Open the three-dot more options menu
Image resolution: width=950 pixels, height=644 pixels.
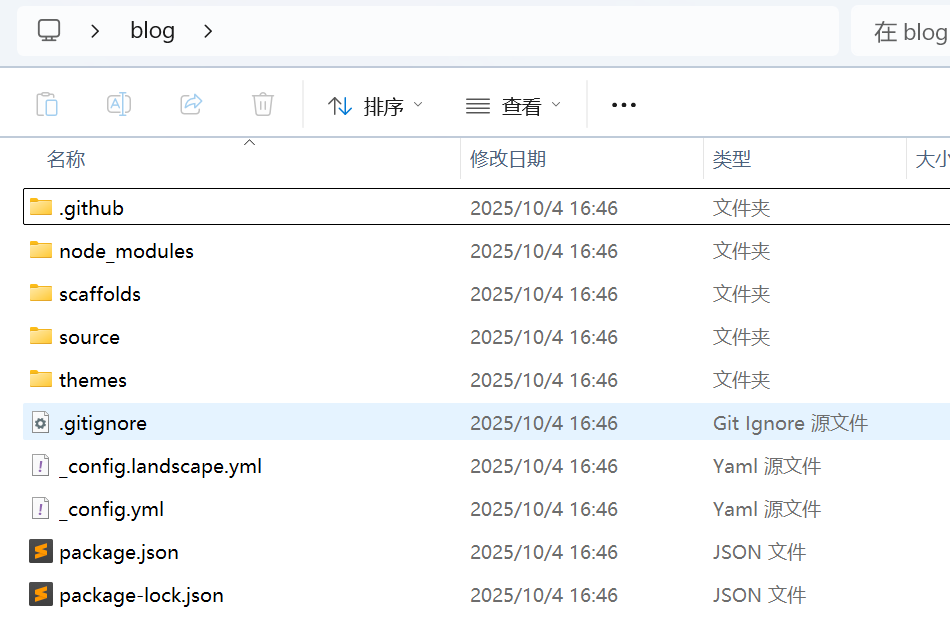click(x=623, y=106)
